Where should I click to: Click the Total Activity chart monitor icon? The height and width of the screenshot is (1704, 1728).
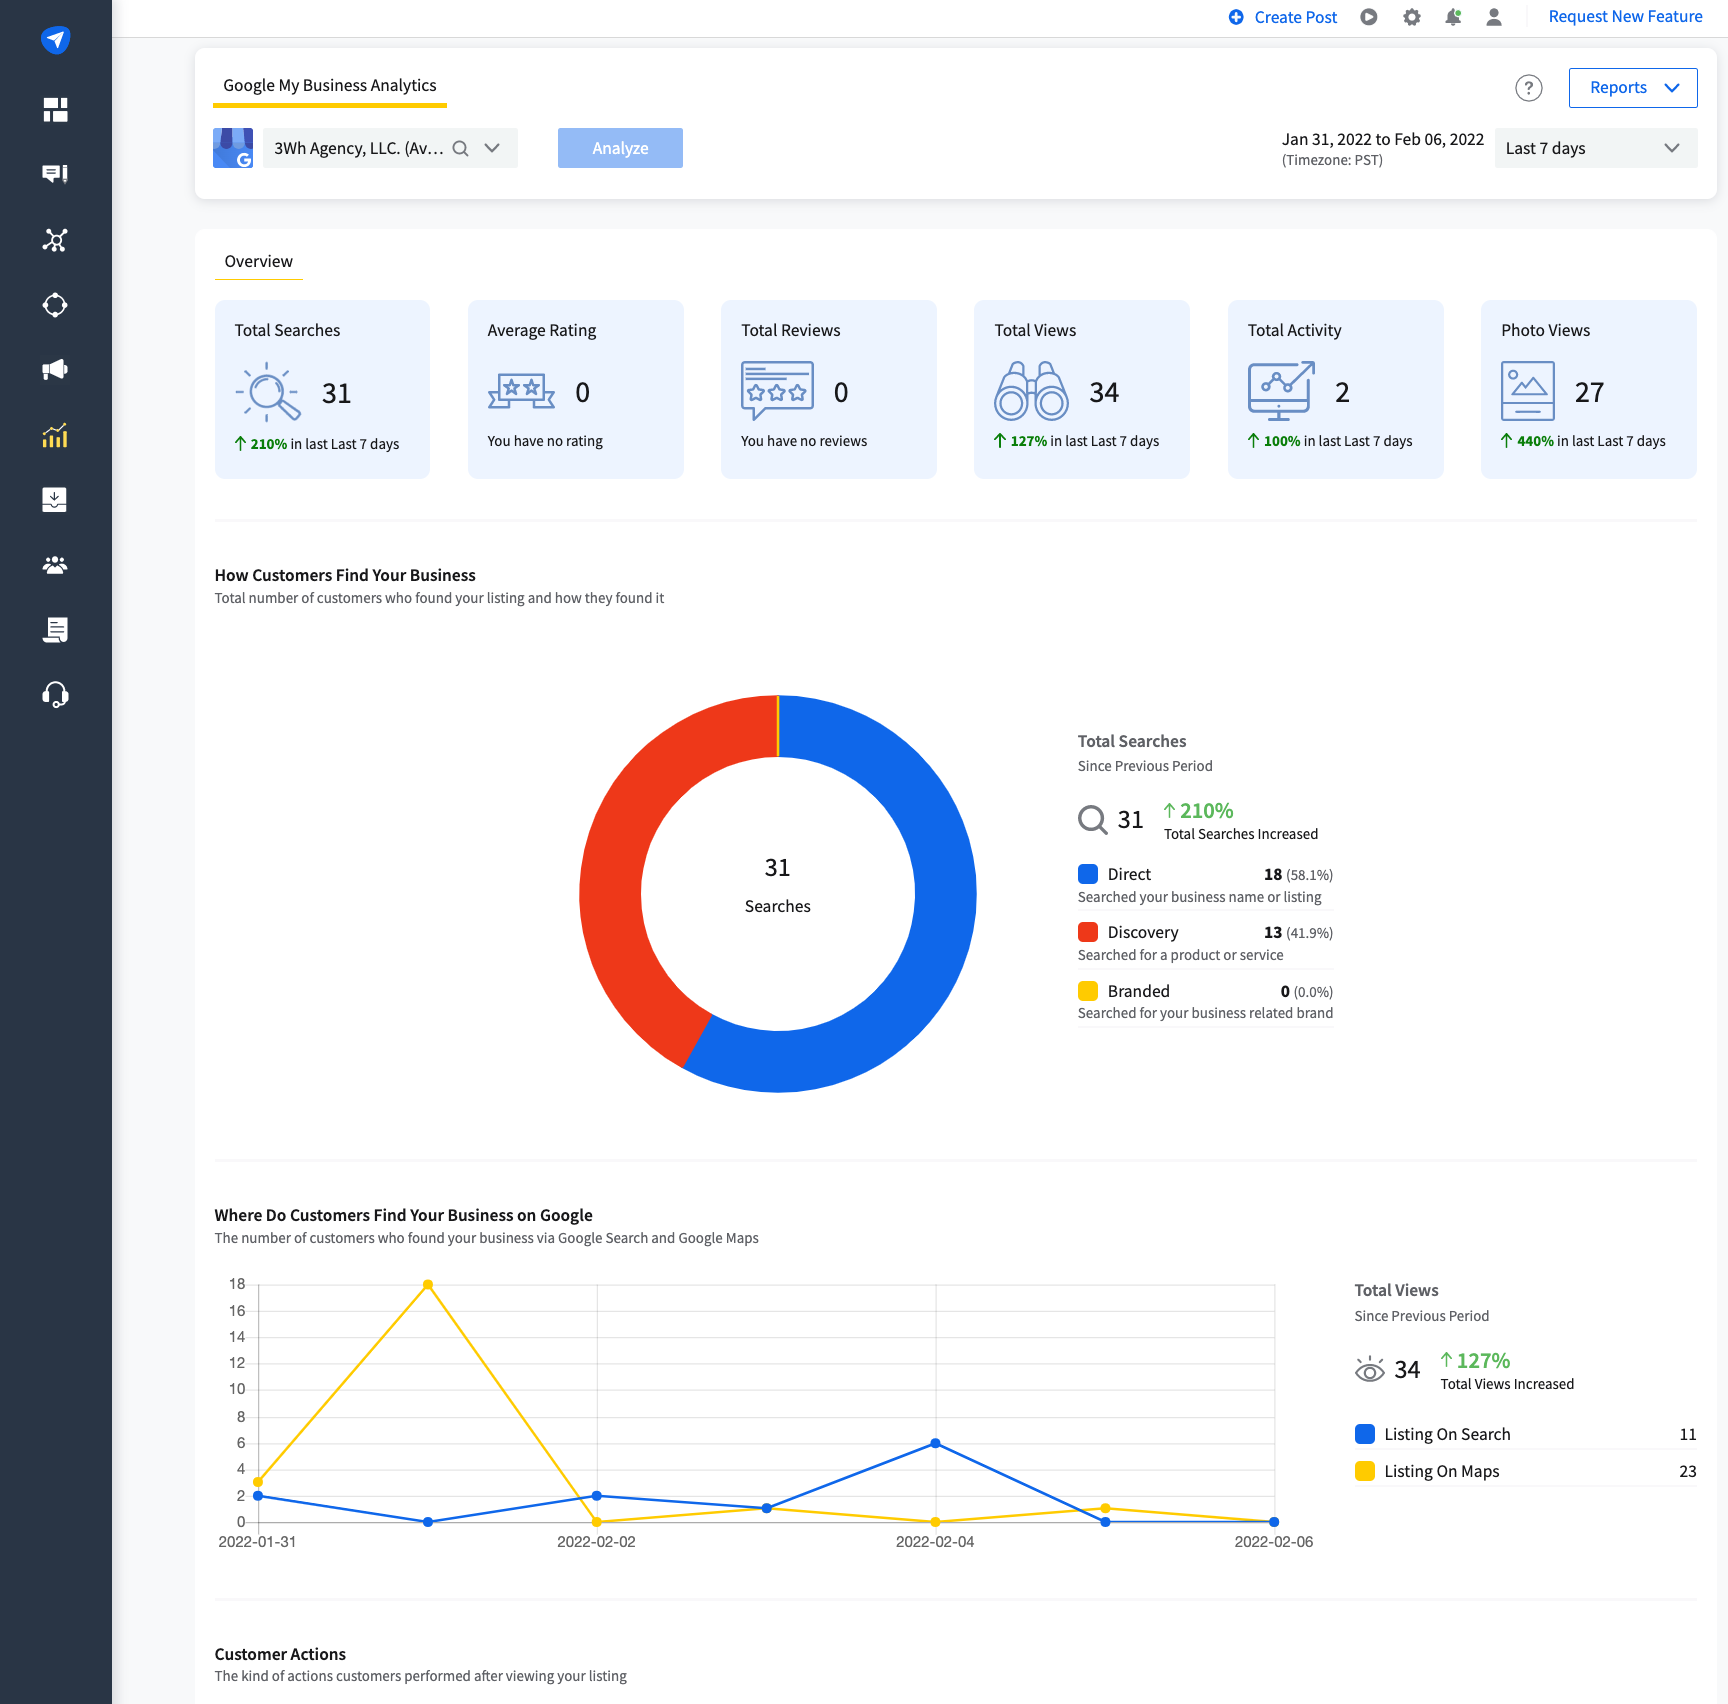1281,391
